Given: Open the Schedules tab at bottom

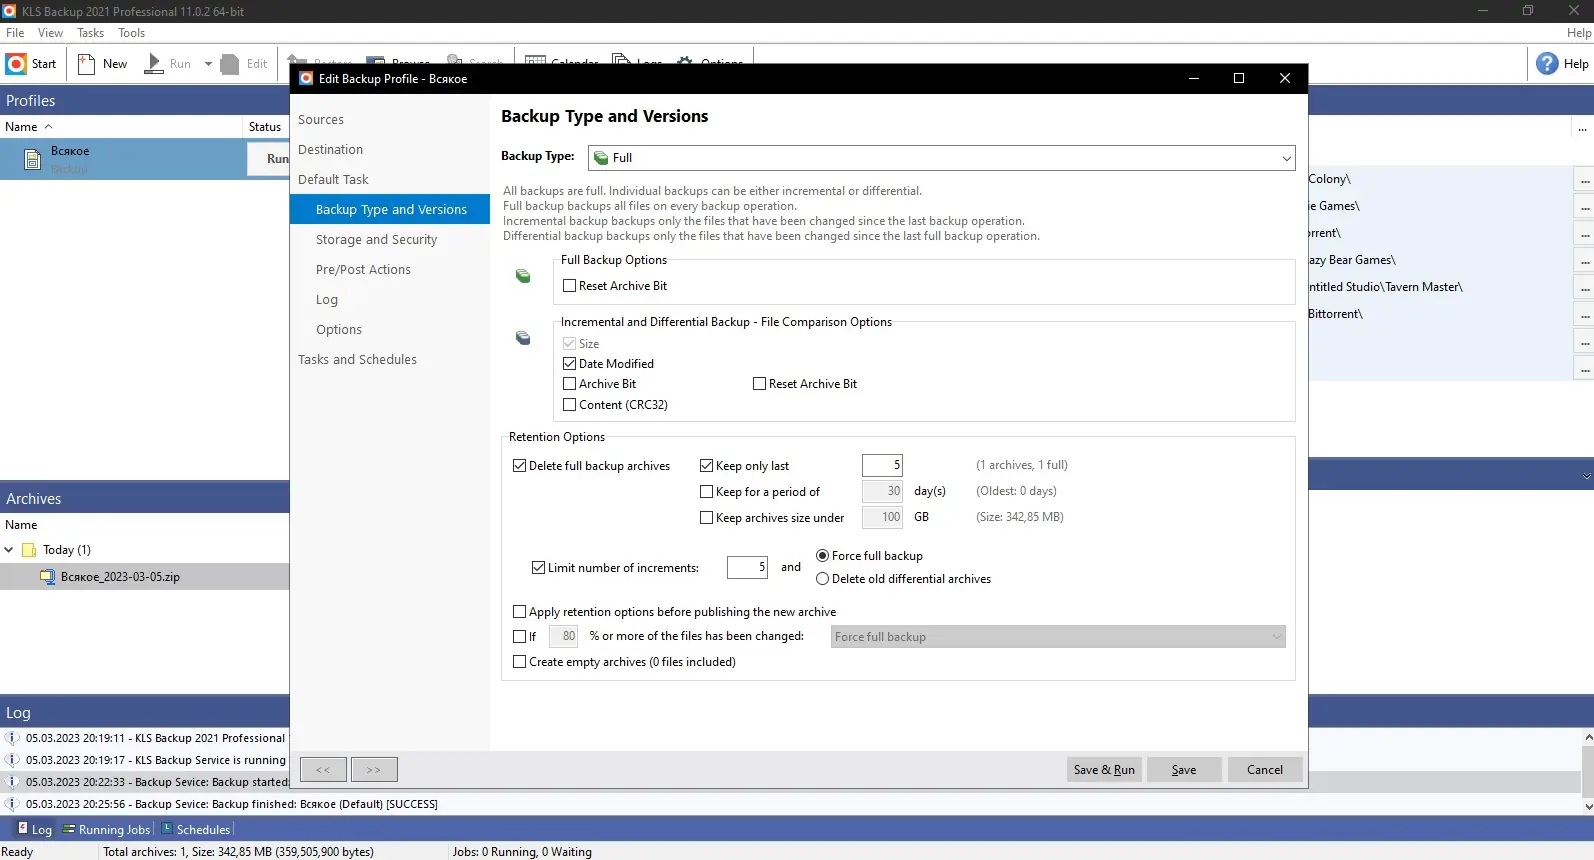Looking at the screenshot, I should click(196, 830).
